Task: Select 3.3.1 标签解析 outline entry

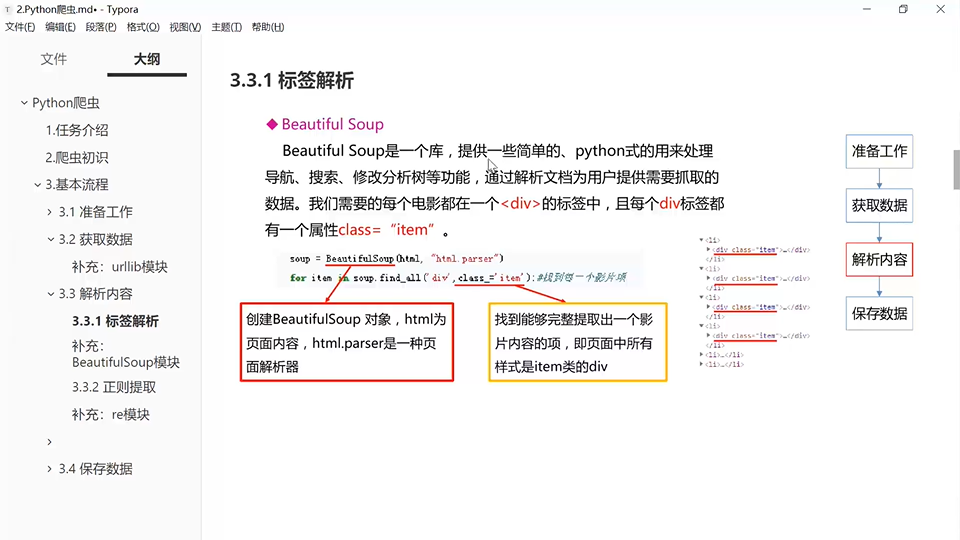Action: click(x=115, y=321)
